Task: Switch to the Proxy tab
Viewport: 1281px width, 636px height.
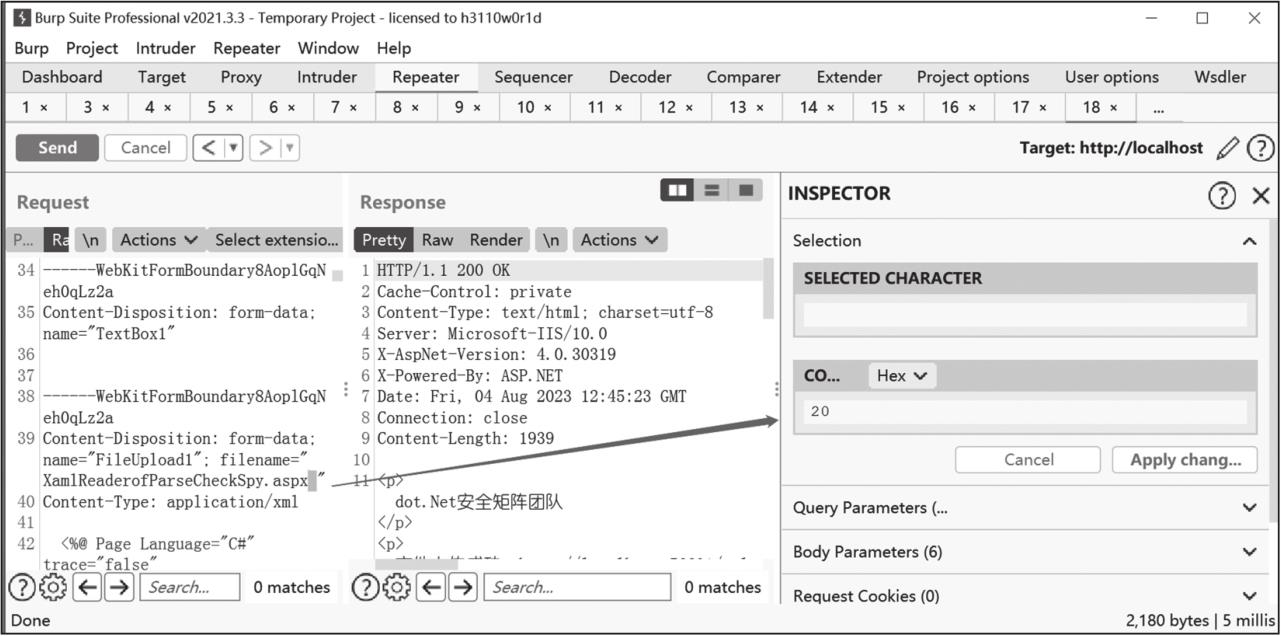Action: pyautogui.click(x=241, y=77)
